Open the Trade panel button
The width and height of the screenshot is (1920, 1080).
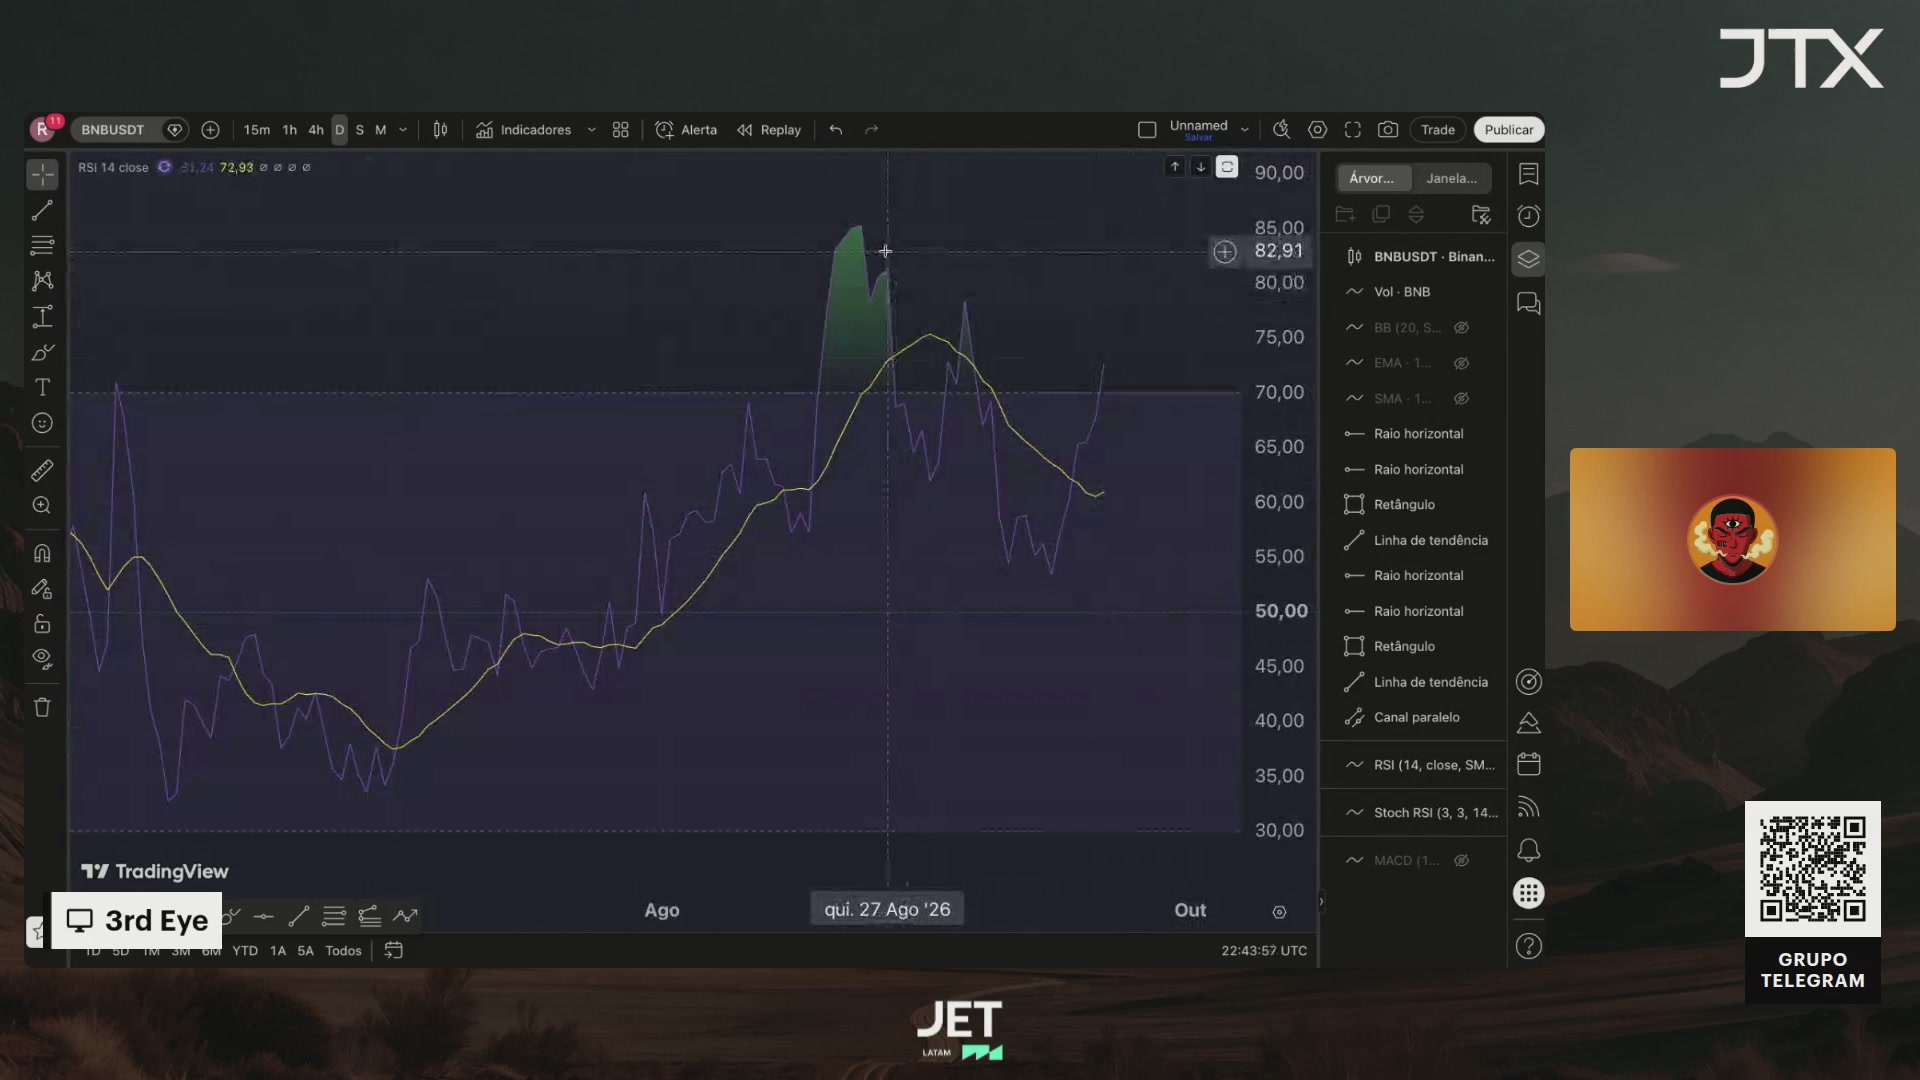click(x=1438, y=130)
